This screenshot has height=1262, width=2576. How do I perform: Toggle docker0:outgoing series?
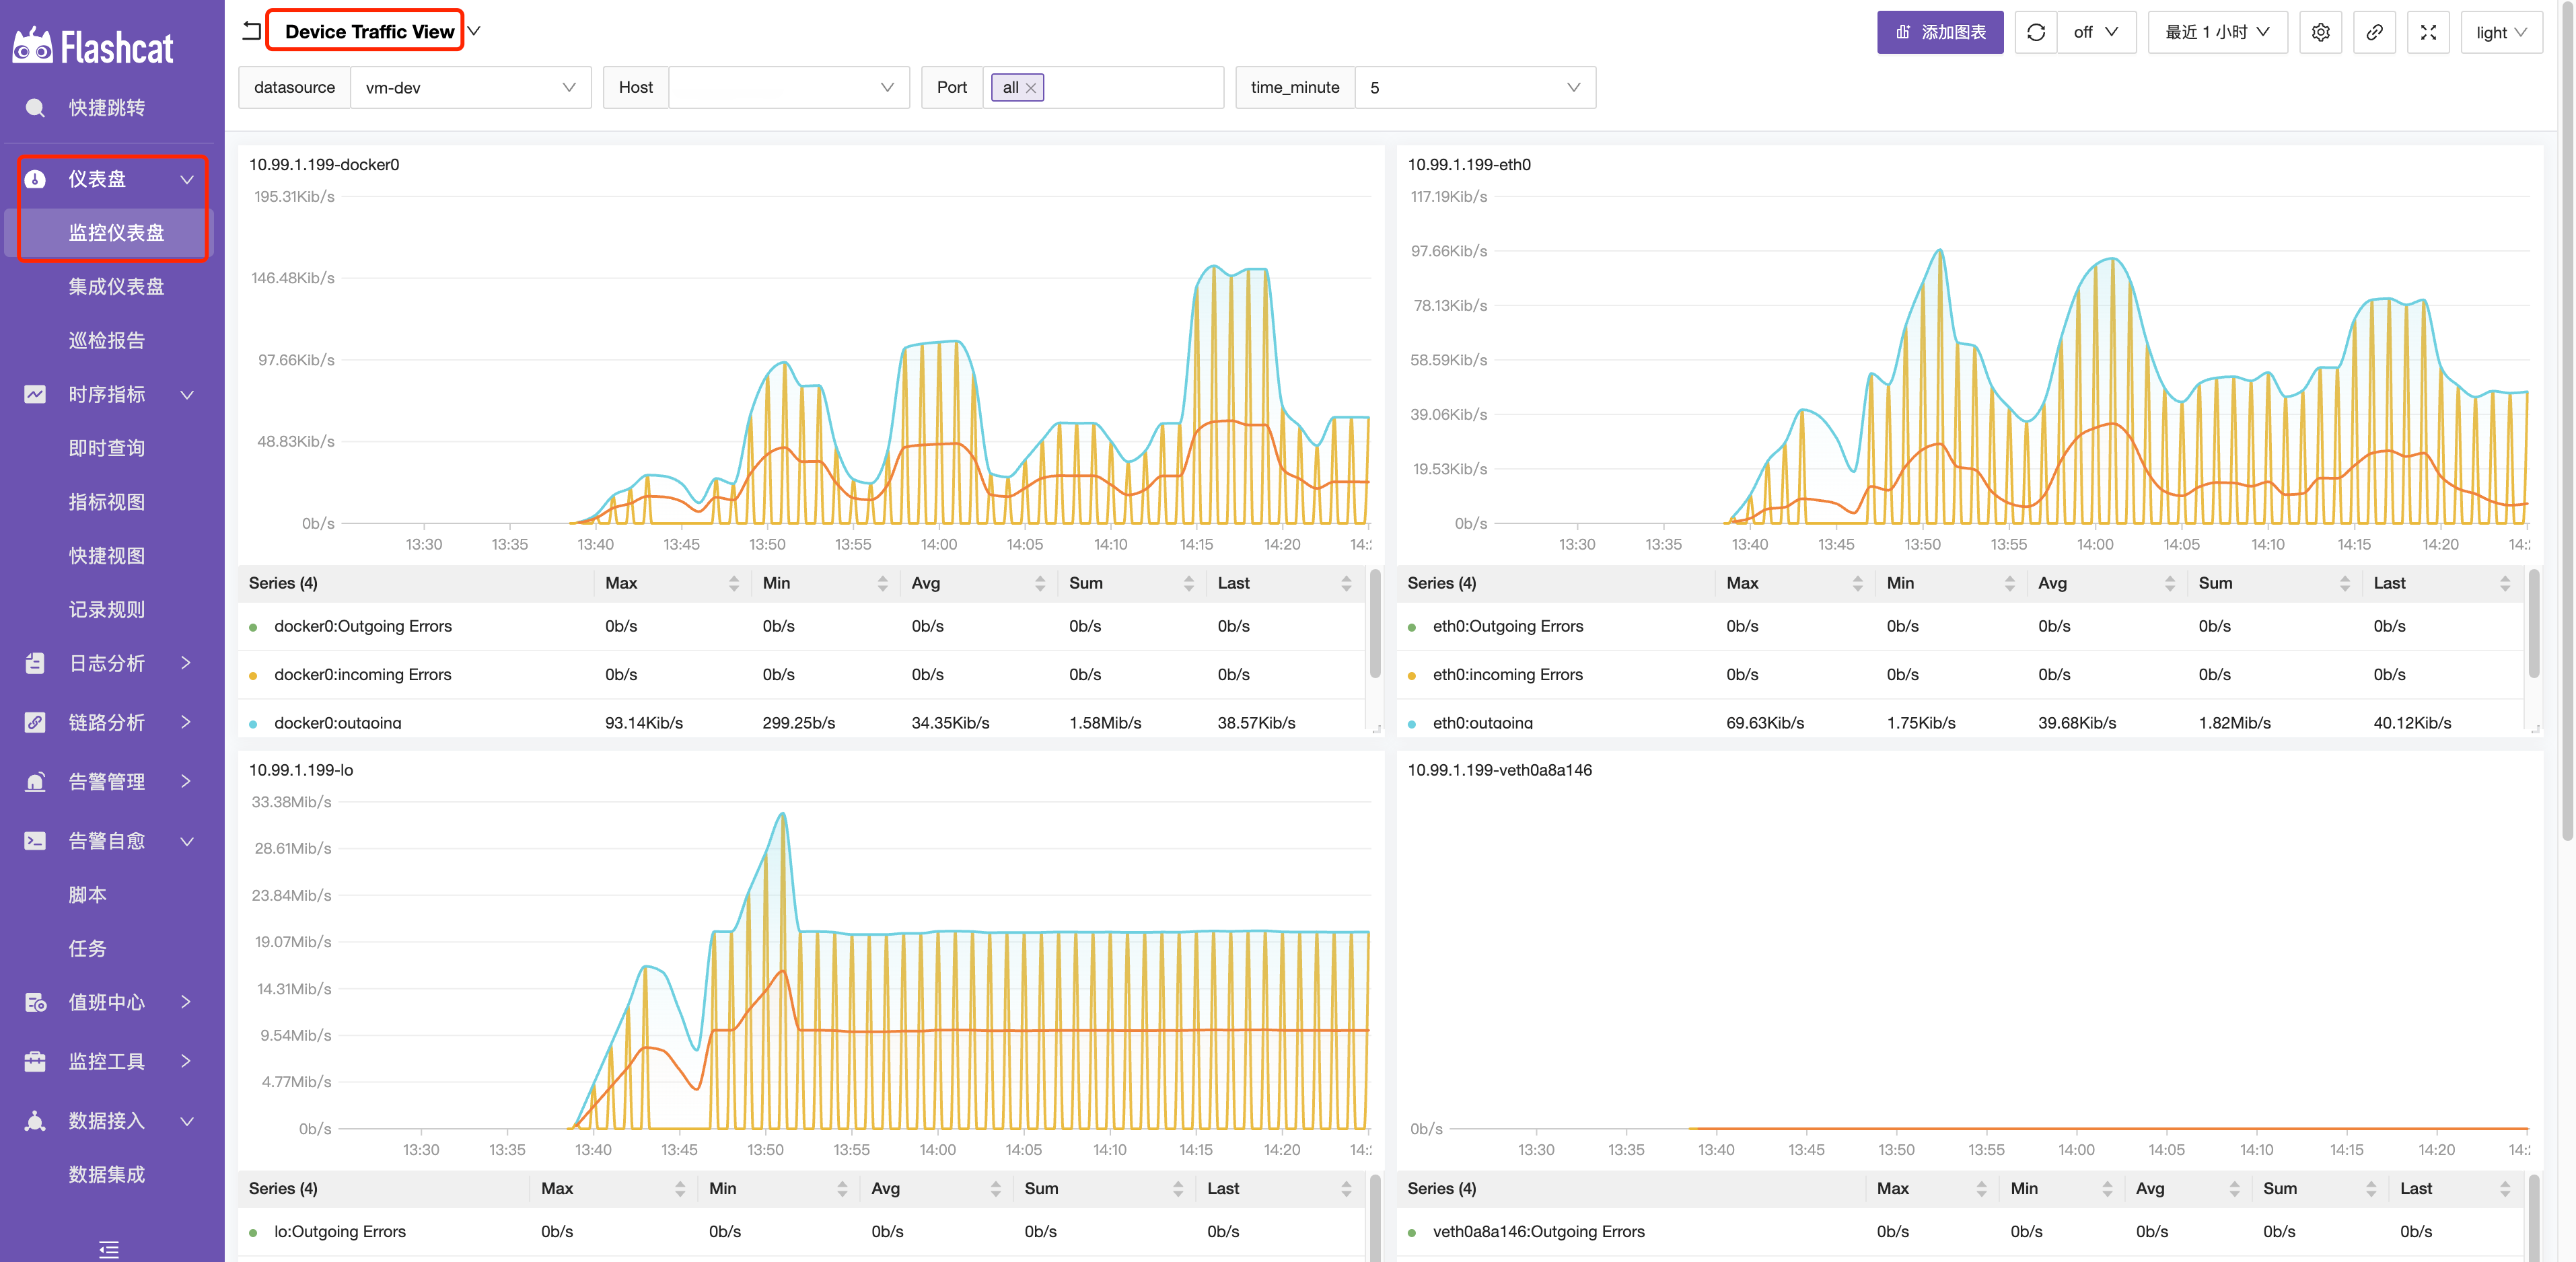(337, 722)
